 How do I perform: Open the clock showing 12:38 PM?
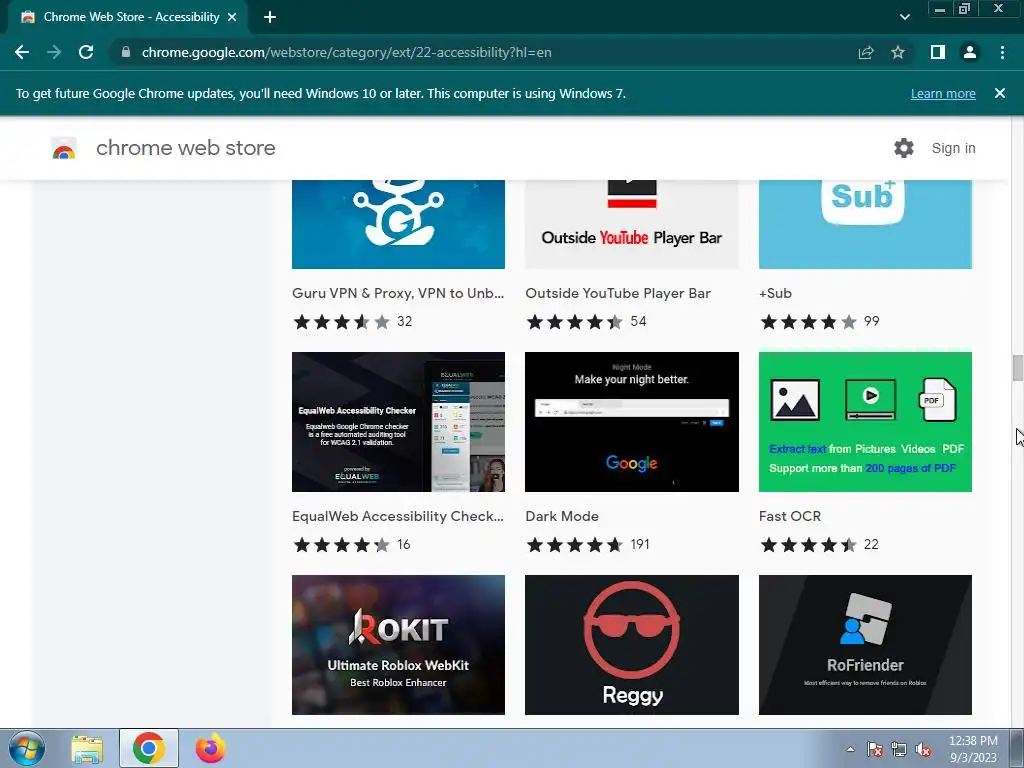[973, 749]
